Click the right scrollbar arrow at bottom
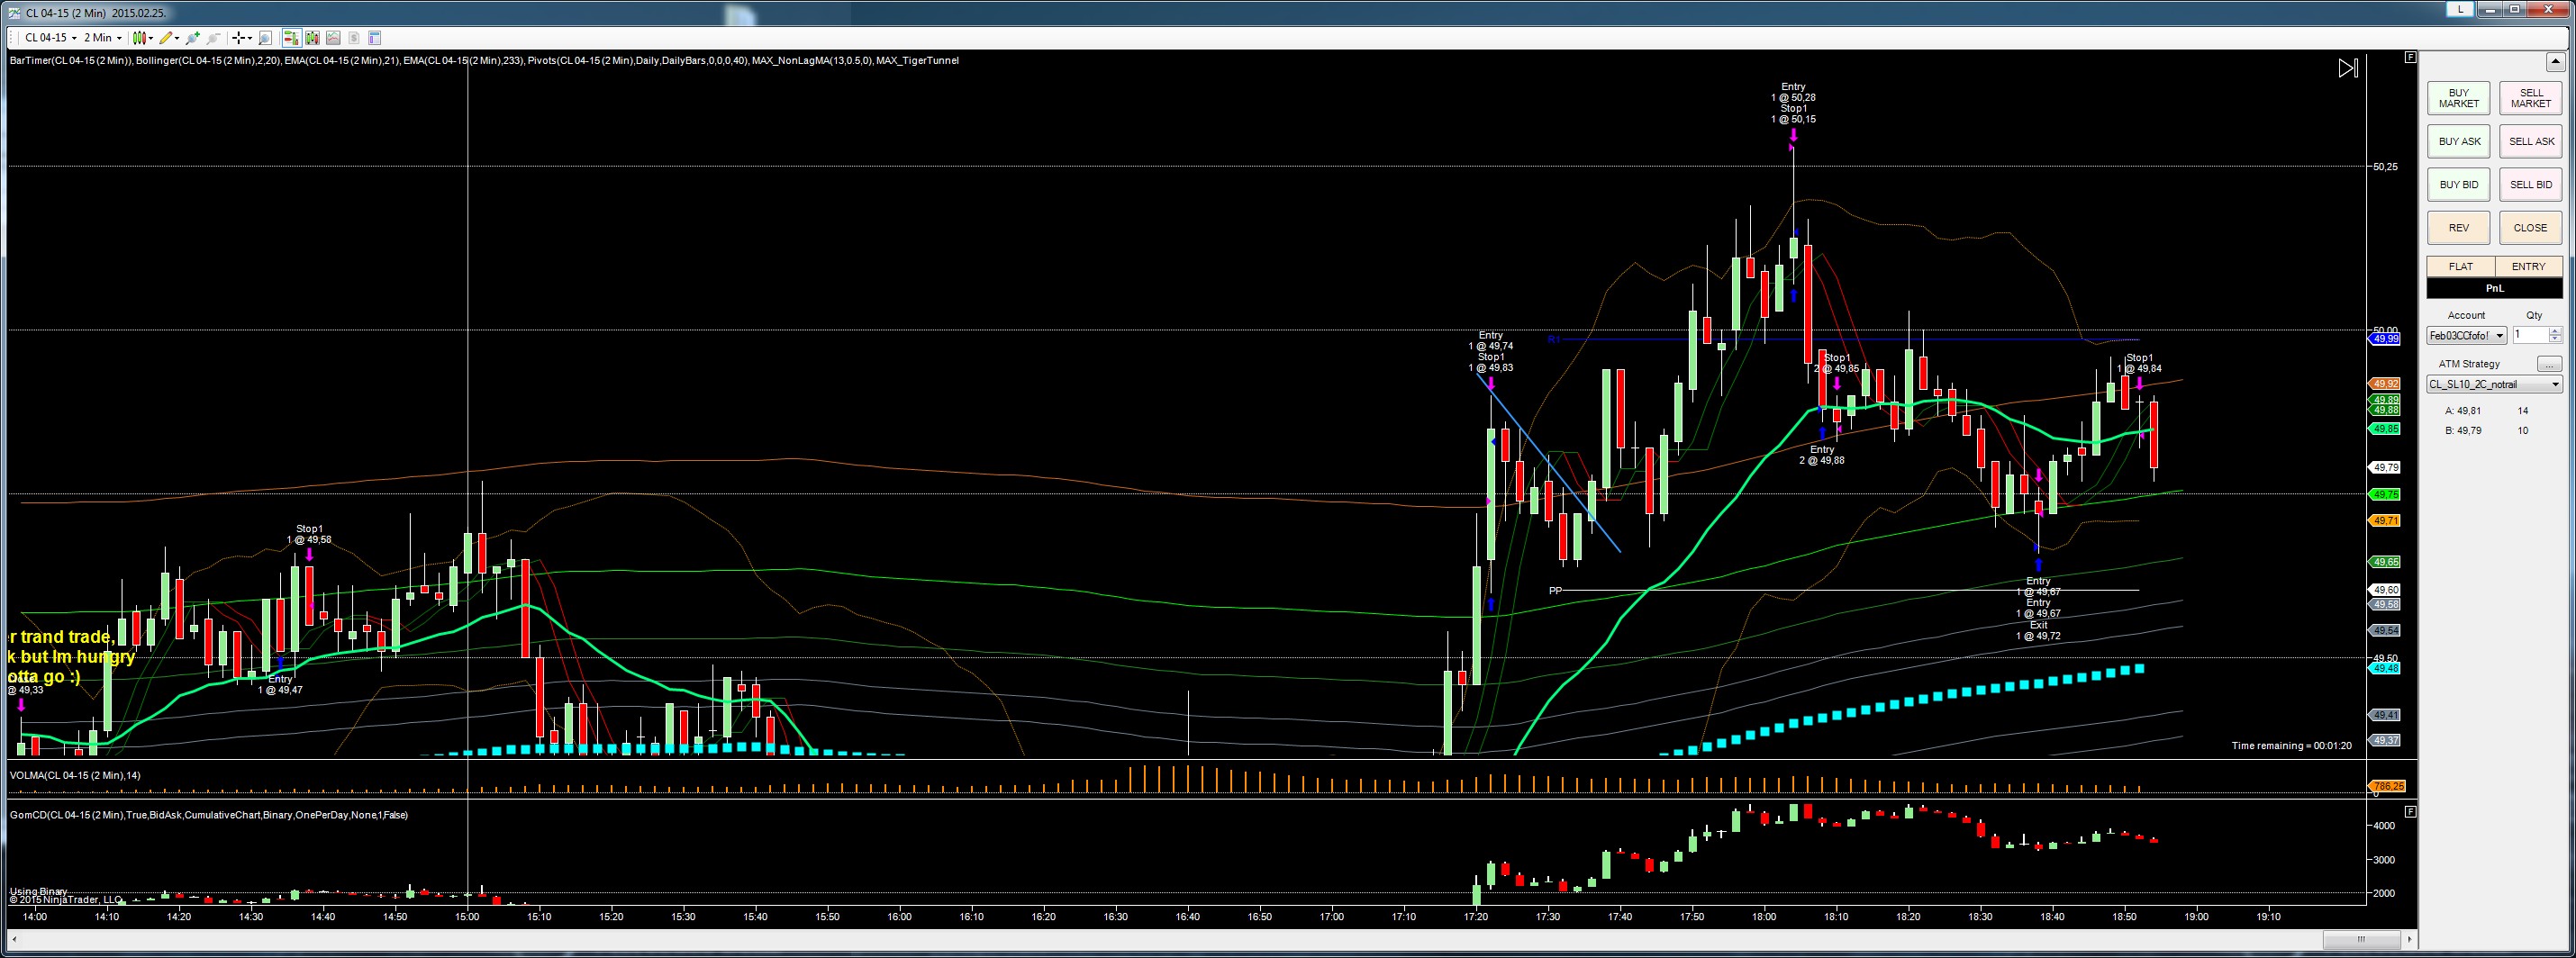 2410,939
